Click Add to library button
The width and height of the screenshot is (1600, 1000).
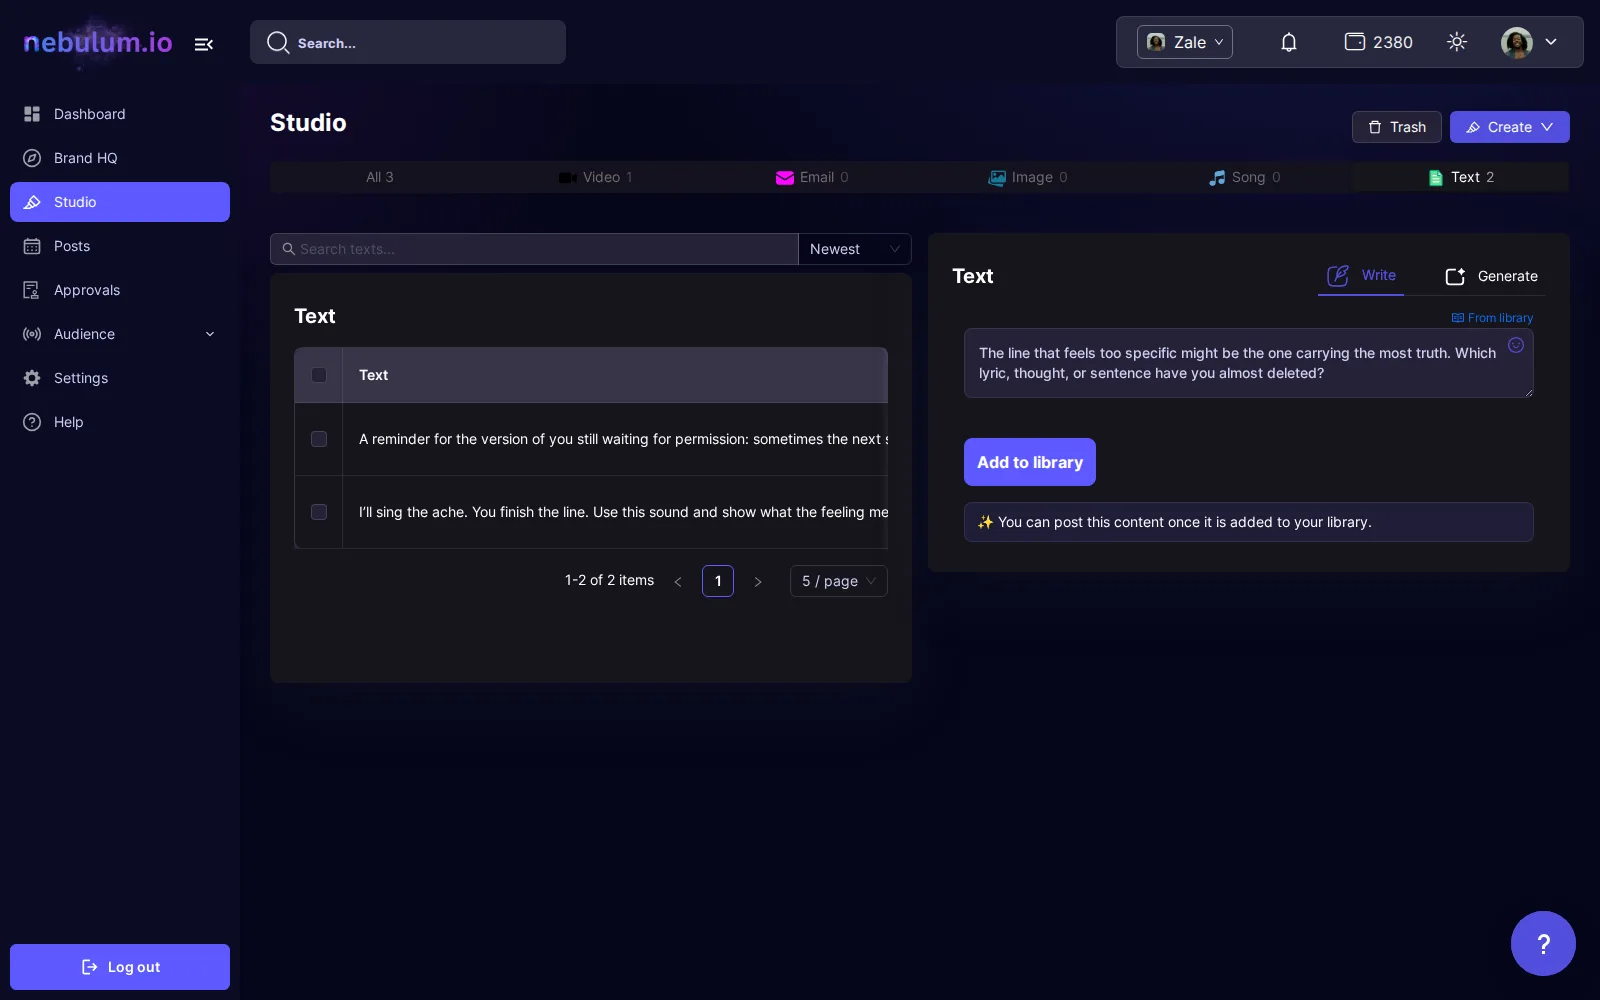tap(1030, 462)
